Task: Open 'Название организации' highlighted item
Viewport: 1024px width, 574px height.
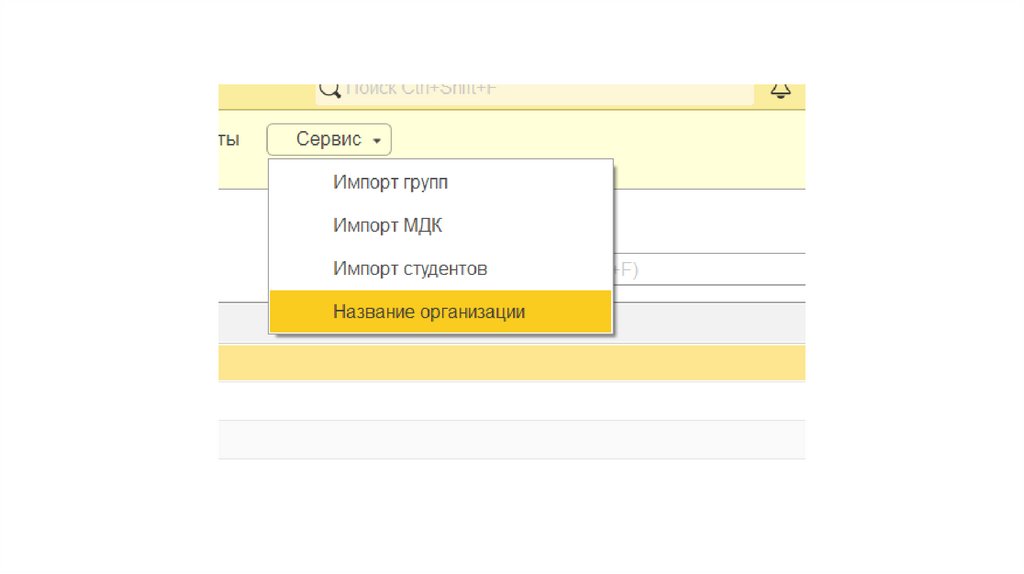Action: (x=429, y=312)
